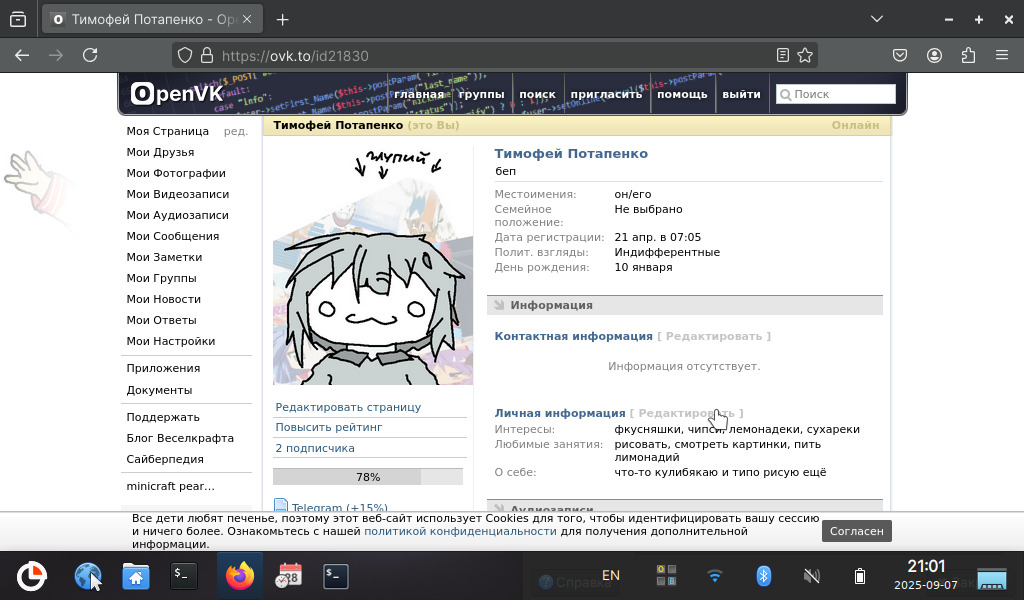Expand the list all tabs chevron
The height and width of the screenshot is (600, 1024).
coord(876,19)
